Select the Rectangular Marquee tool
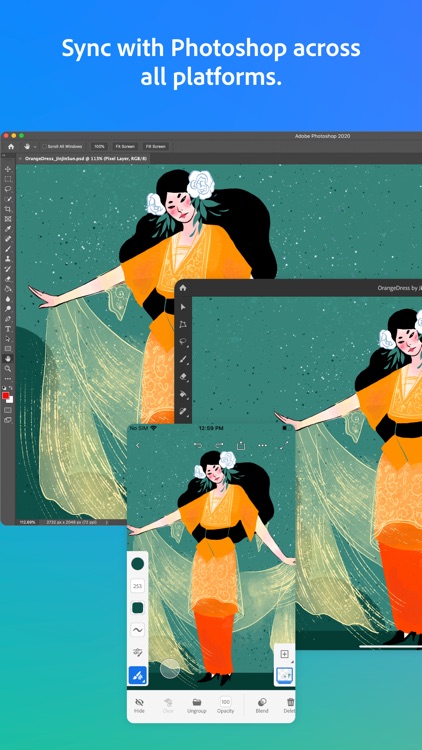 8,179
